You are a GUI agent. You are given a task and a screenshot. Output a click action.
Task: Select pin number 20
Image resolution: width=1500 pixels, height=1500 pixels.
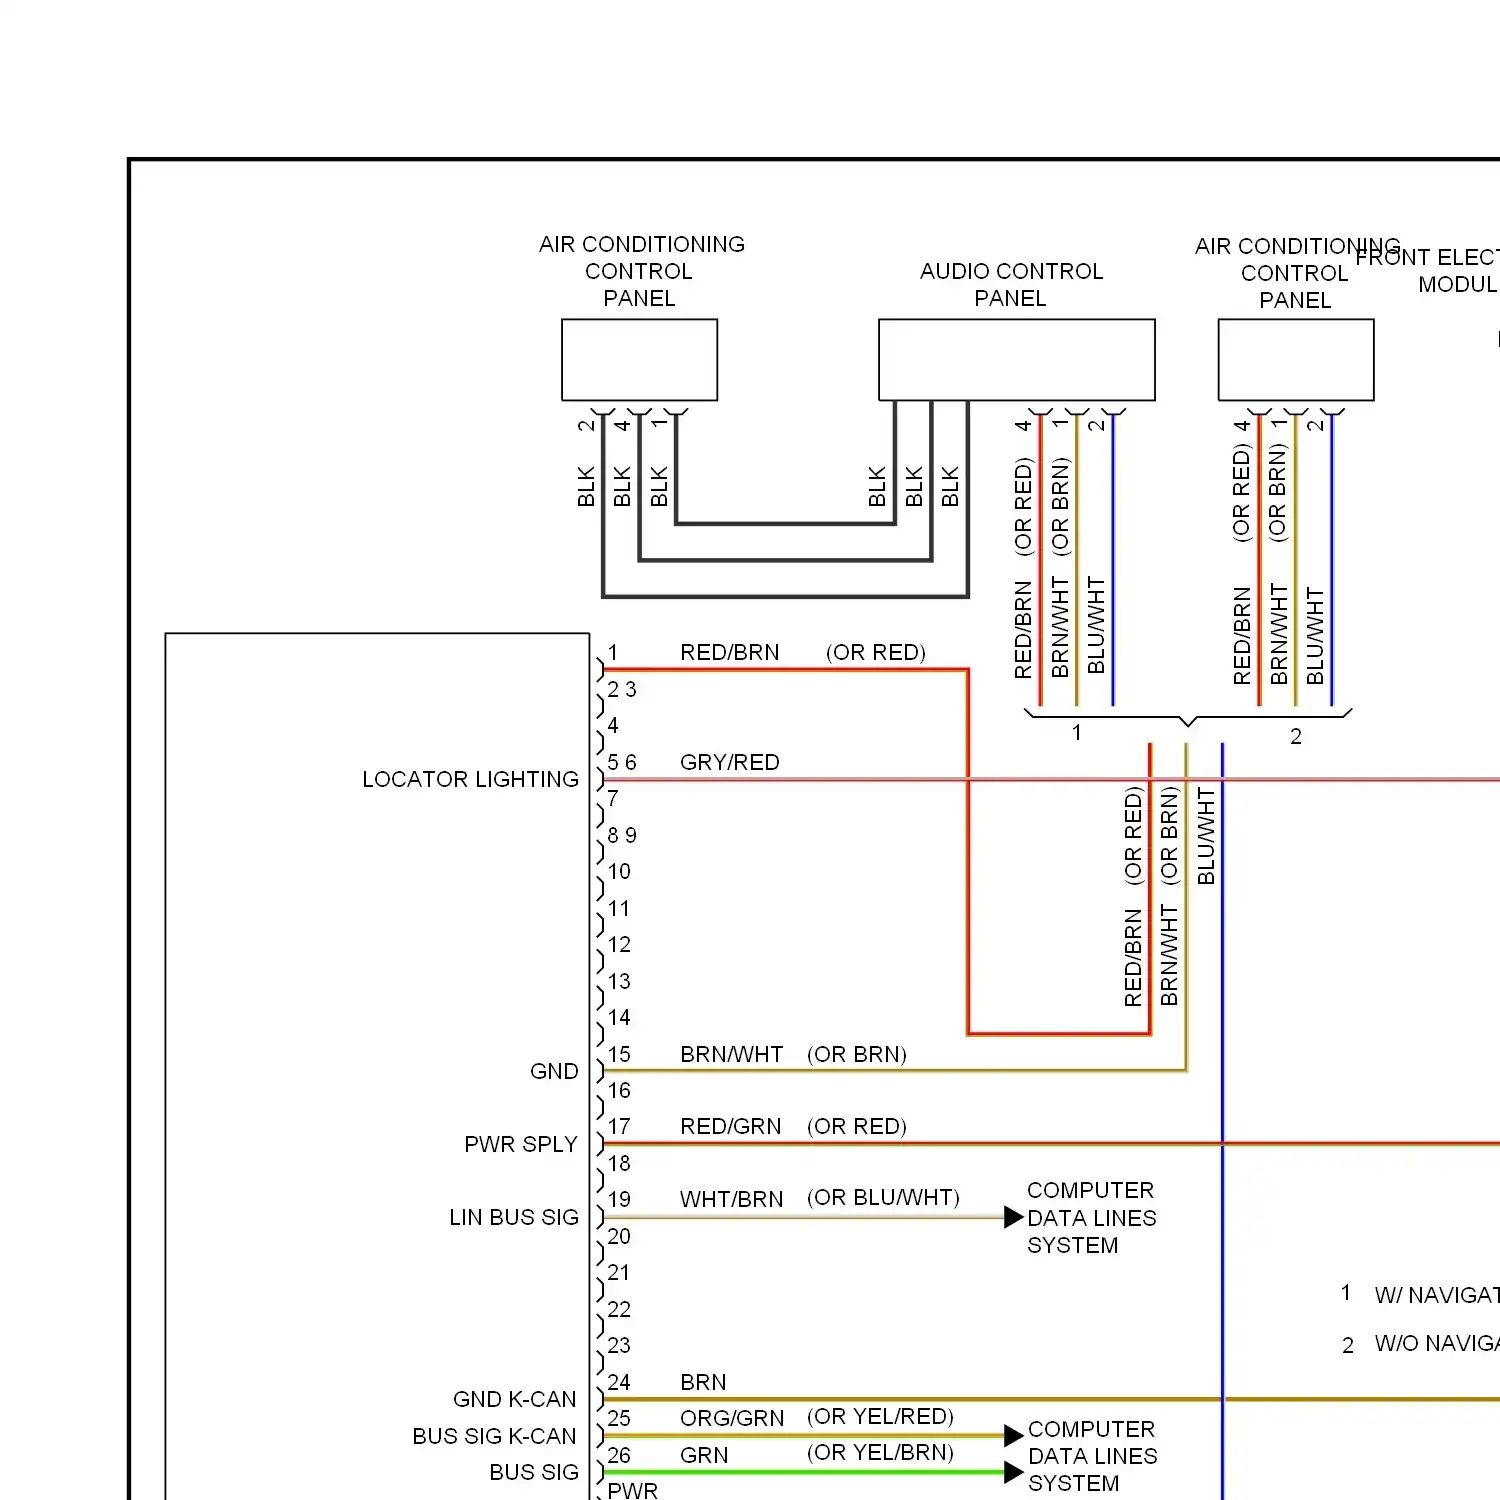(619, 1236)
